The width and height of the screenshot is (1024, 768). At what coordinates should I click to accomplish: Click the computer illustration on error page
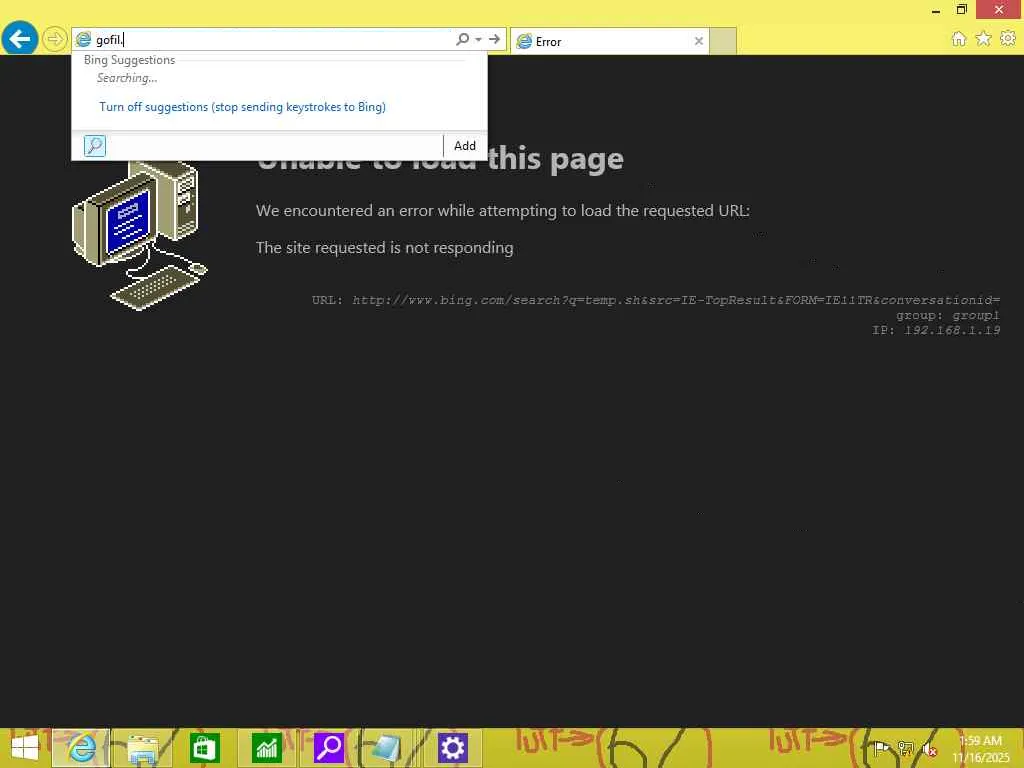click(139, 235)
